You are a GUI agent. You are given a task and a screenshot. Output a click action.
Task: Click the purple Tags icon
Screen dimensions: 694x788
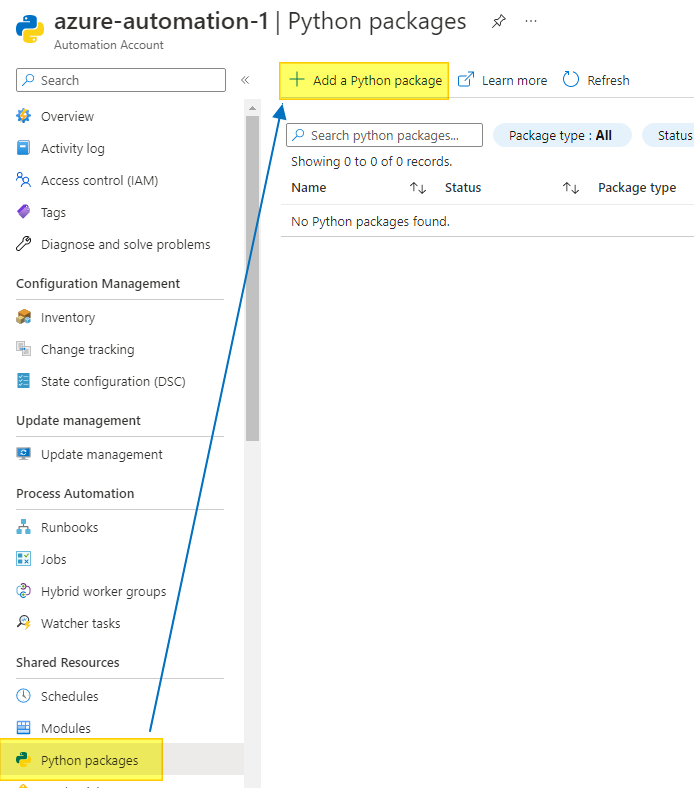tap(23, 212)
